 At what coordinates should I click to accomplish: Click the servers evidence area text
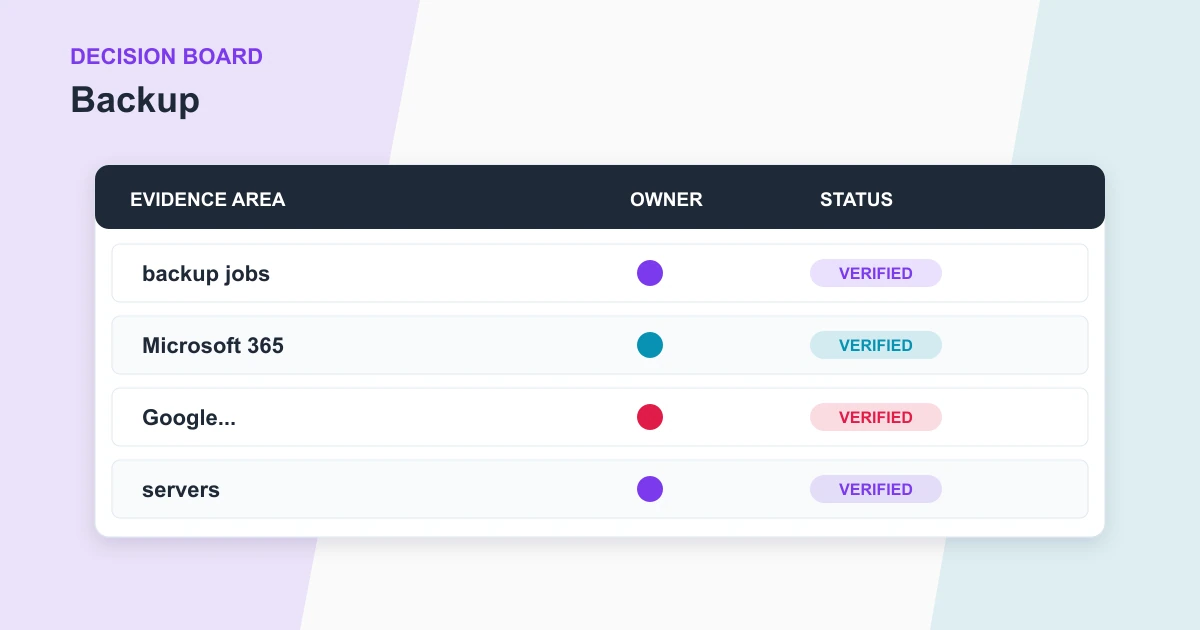point(181,490)
